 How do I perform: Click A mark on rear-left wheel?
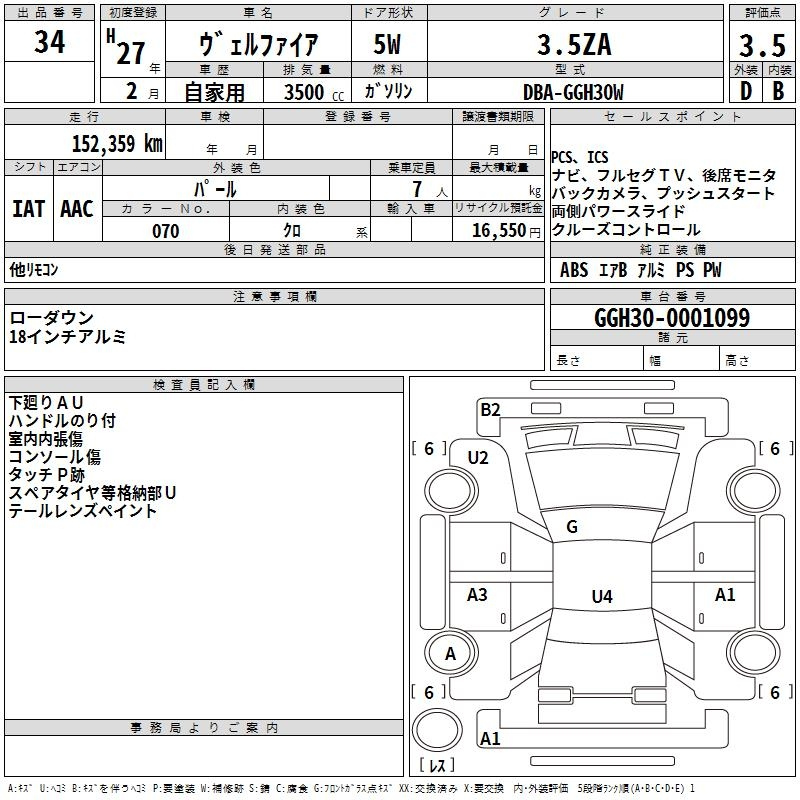click(450, 654)
